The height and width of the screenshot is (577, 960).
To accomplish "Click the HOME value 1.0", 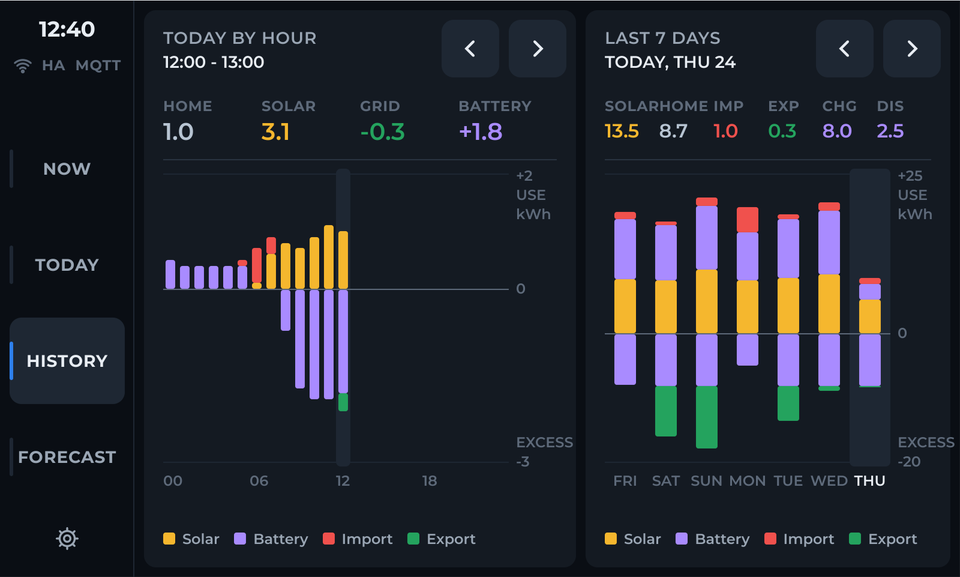I will pyautogui.click(x=178, y=132).
